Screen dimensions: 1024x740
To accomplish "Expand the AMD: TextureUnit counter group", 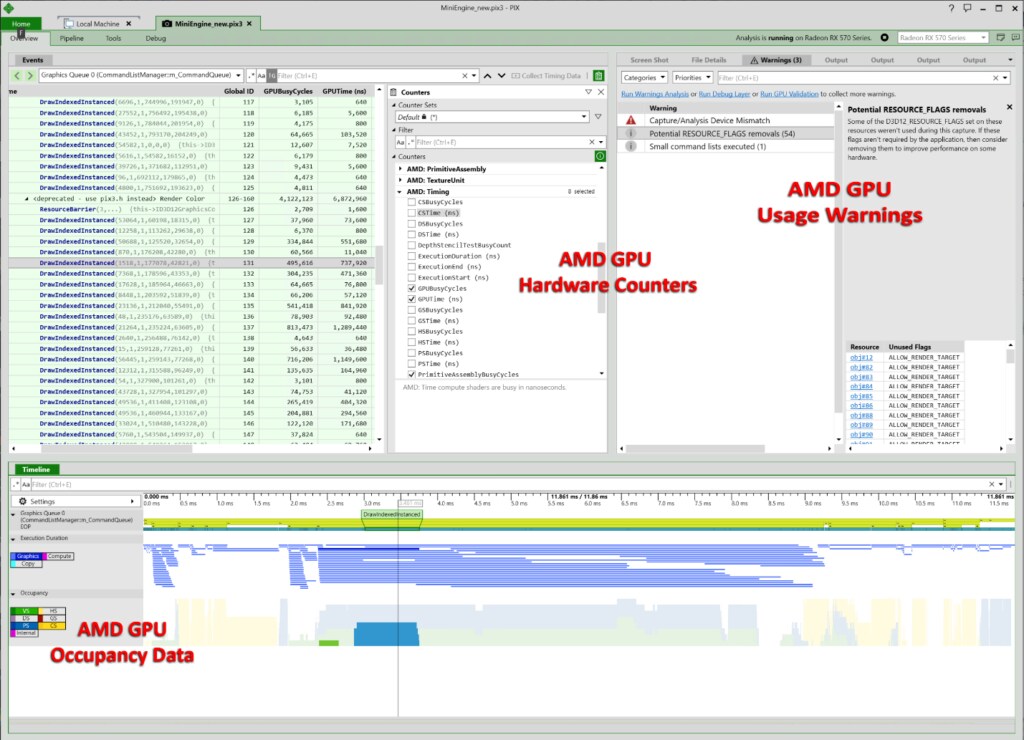I will pos(399,180).
